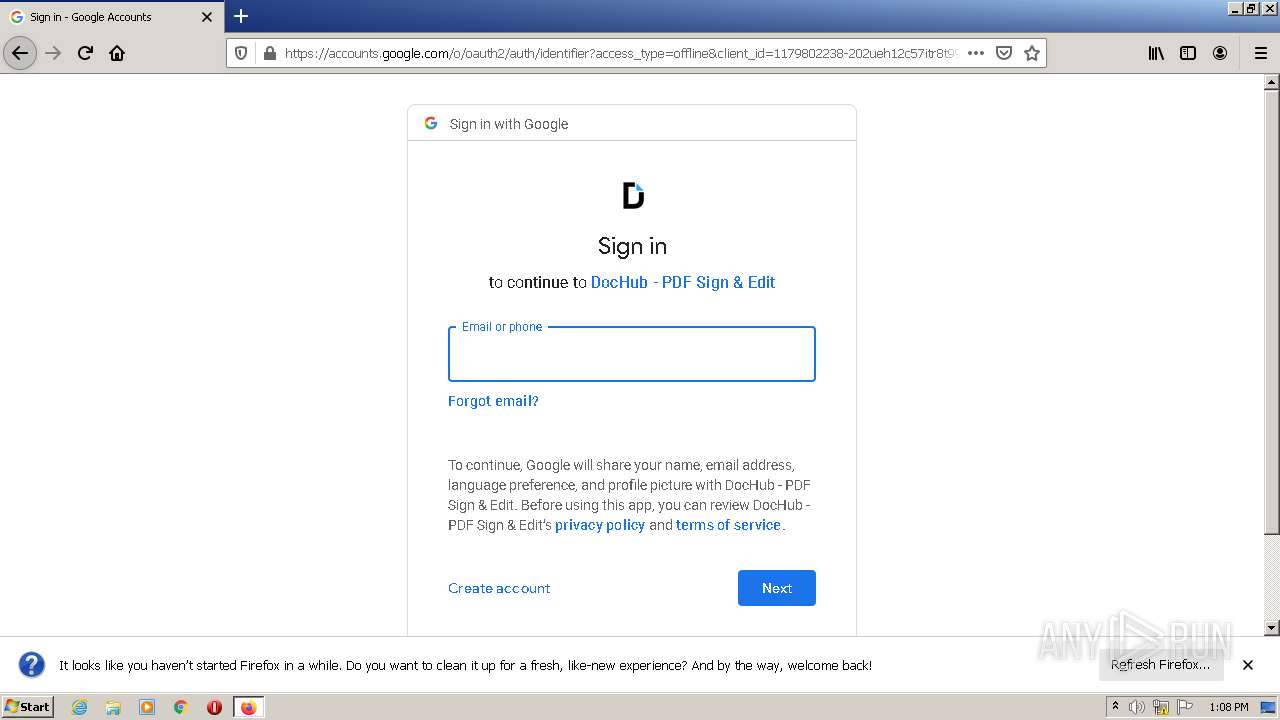This screenshot has width=1280, height=720.
Task: Show hidden system tray icons
Action: [1115, 707]
